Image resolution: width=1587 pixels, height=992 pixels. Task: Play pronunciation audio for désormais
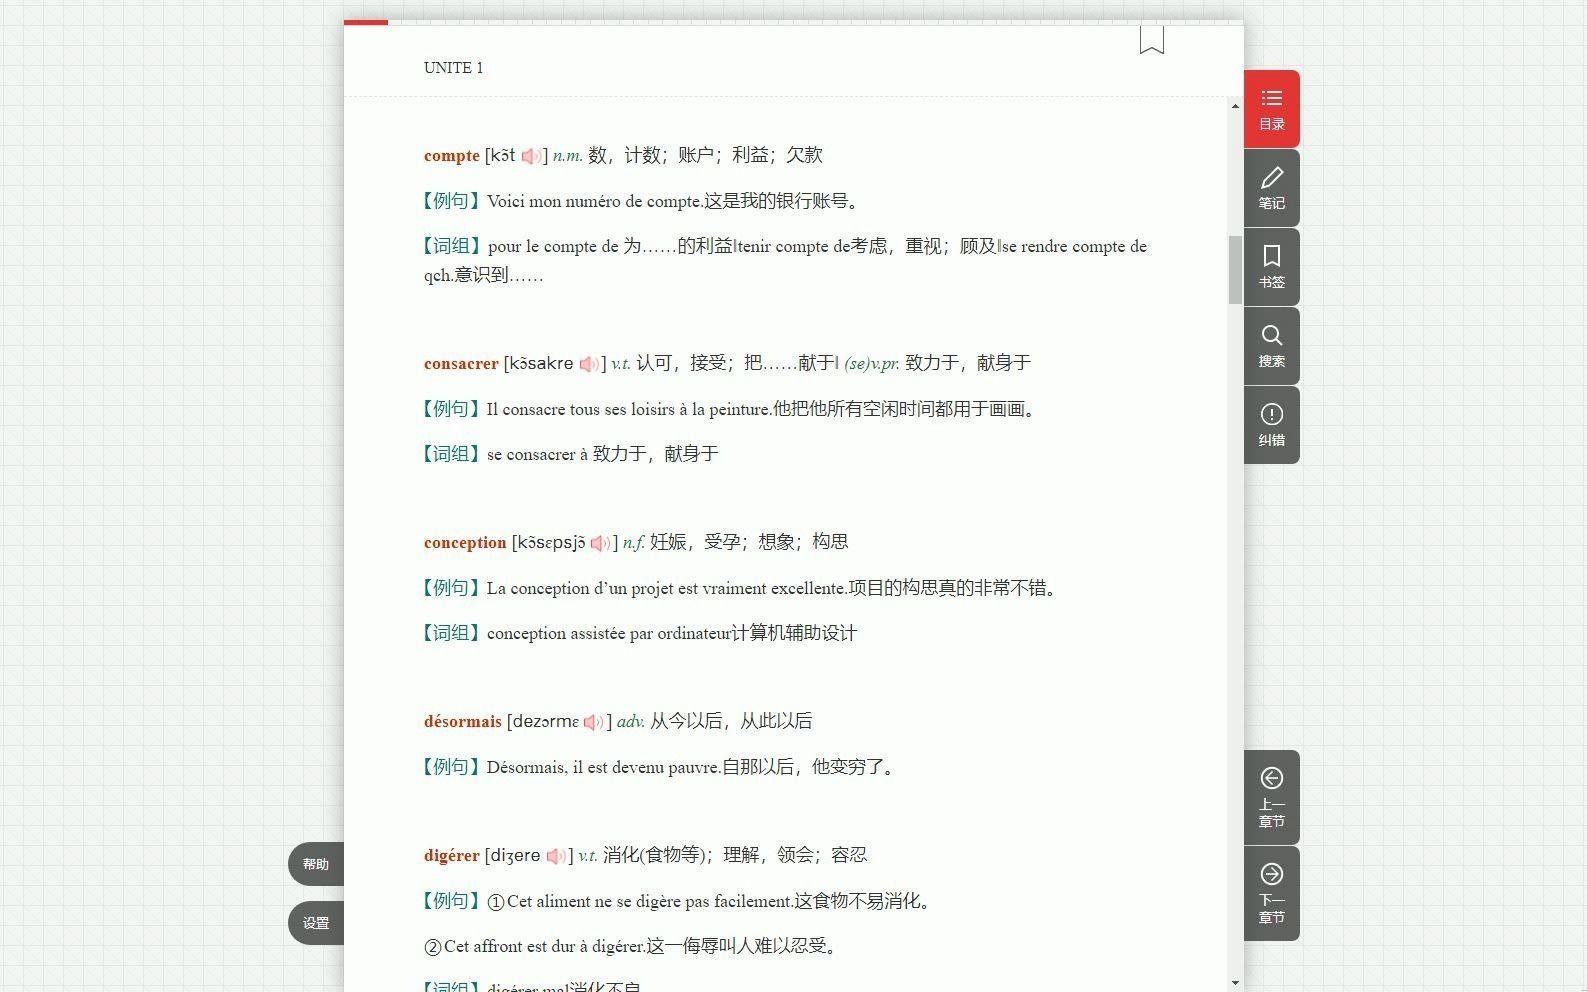(593, 722)
